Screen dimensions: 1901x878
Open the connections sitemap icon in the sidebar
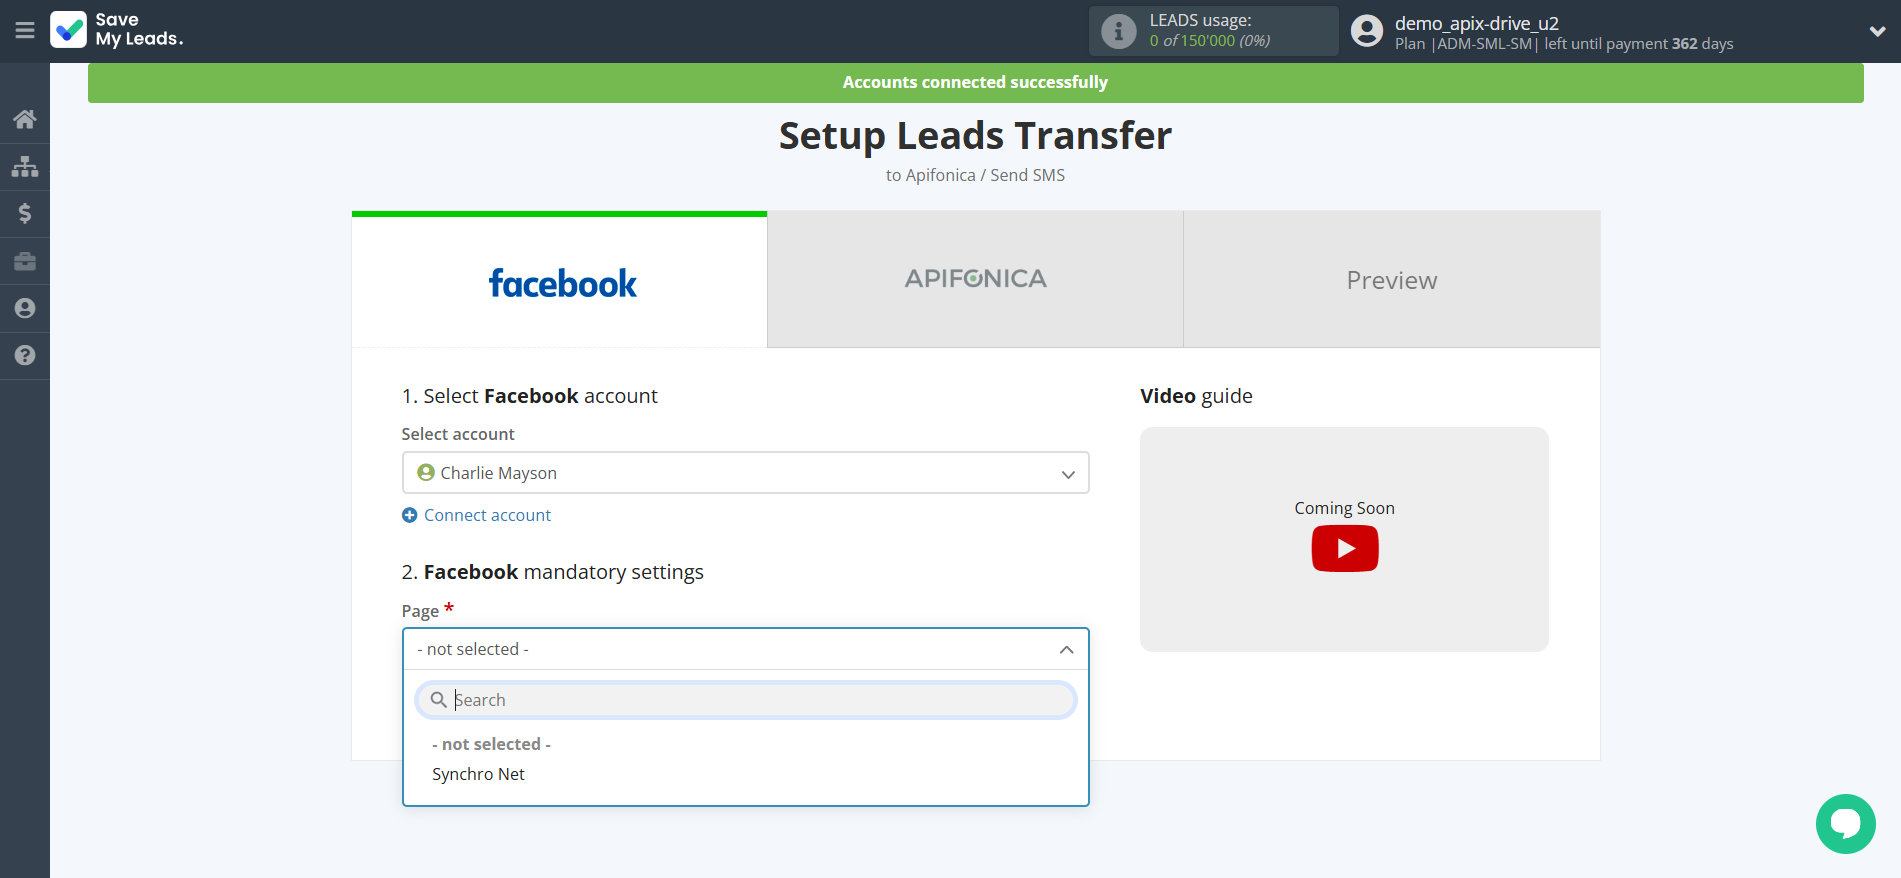pyautogui.click(x=25, y=166)
